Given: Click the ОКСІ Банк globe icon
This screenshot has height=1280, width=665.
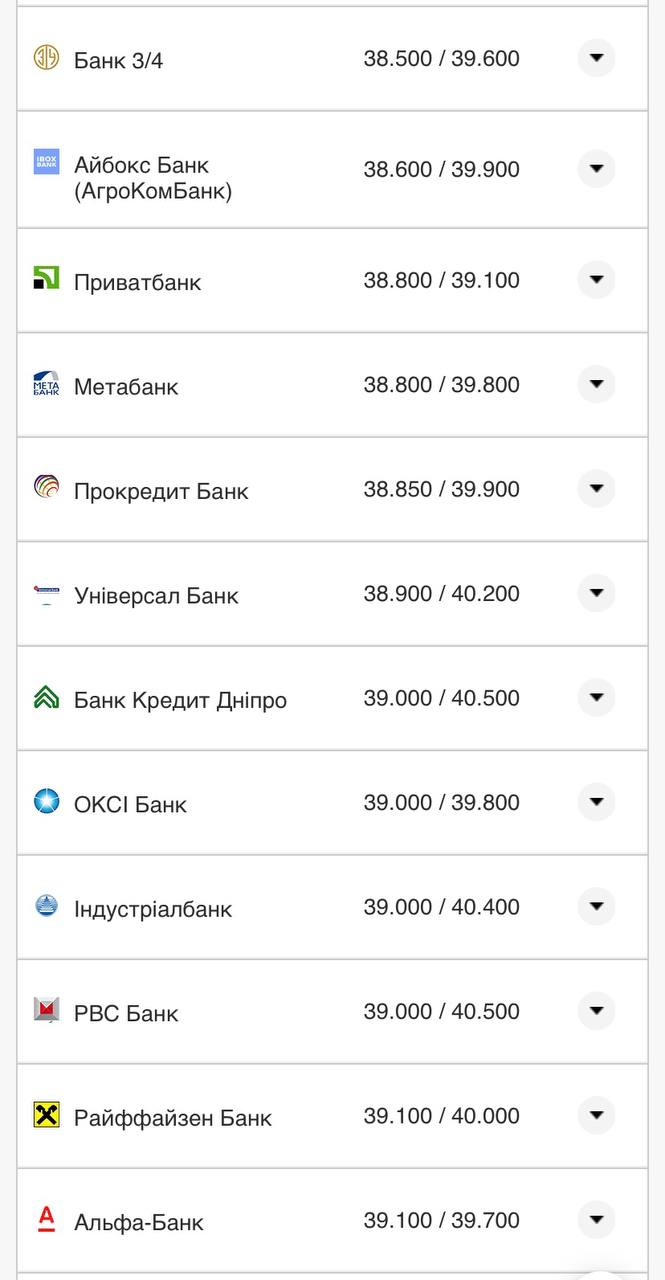Looking at the screenshot, I should pos(44,802).
